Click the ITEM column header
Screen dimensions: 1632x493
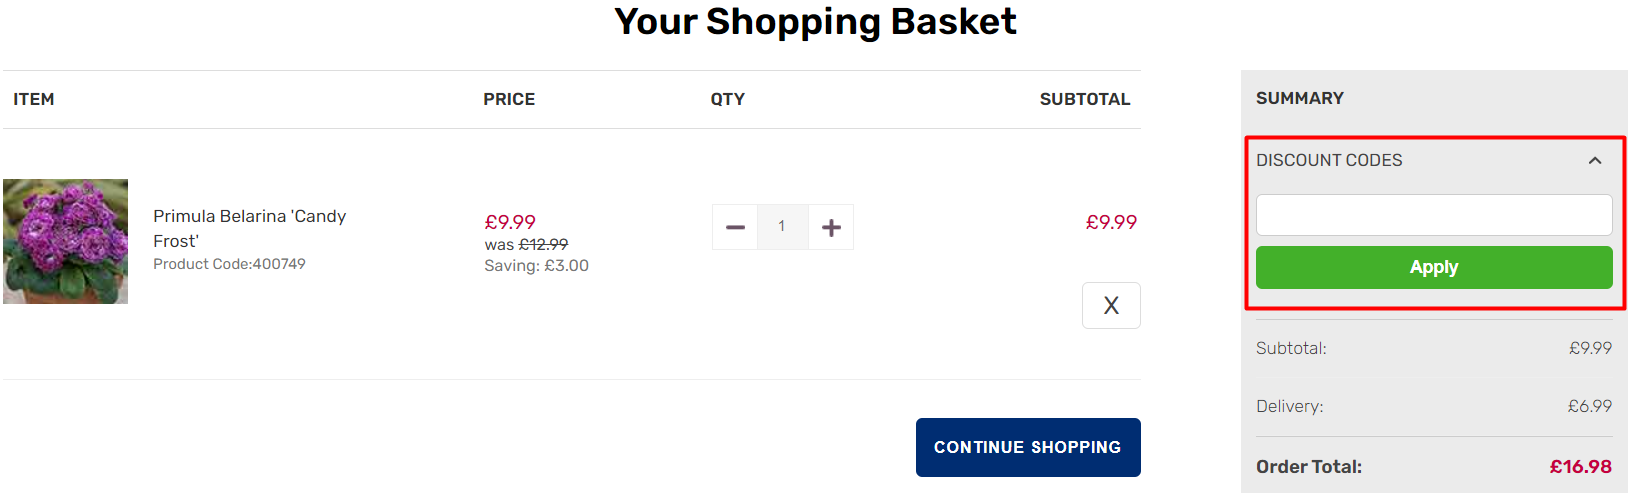tap(34, 100)
